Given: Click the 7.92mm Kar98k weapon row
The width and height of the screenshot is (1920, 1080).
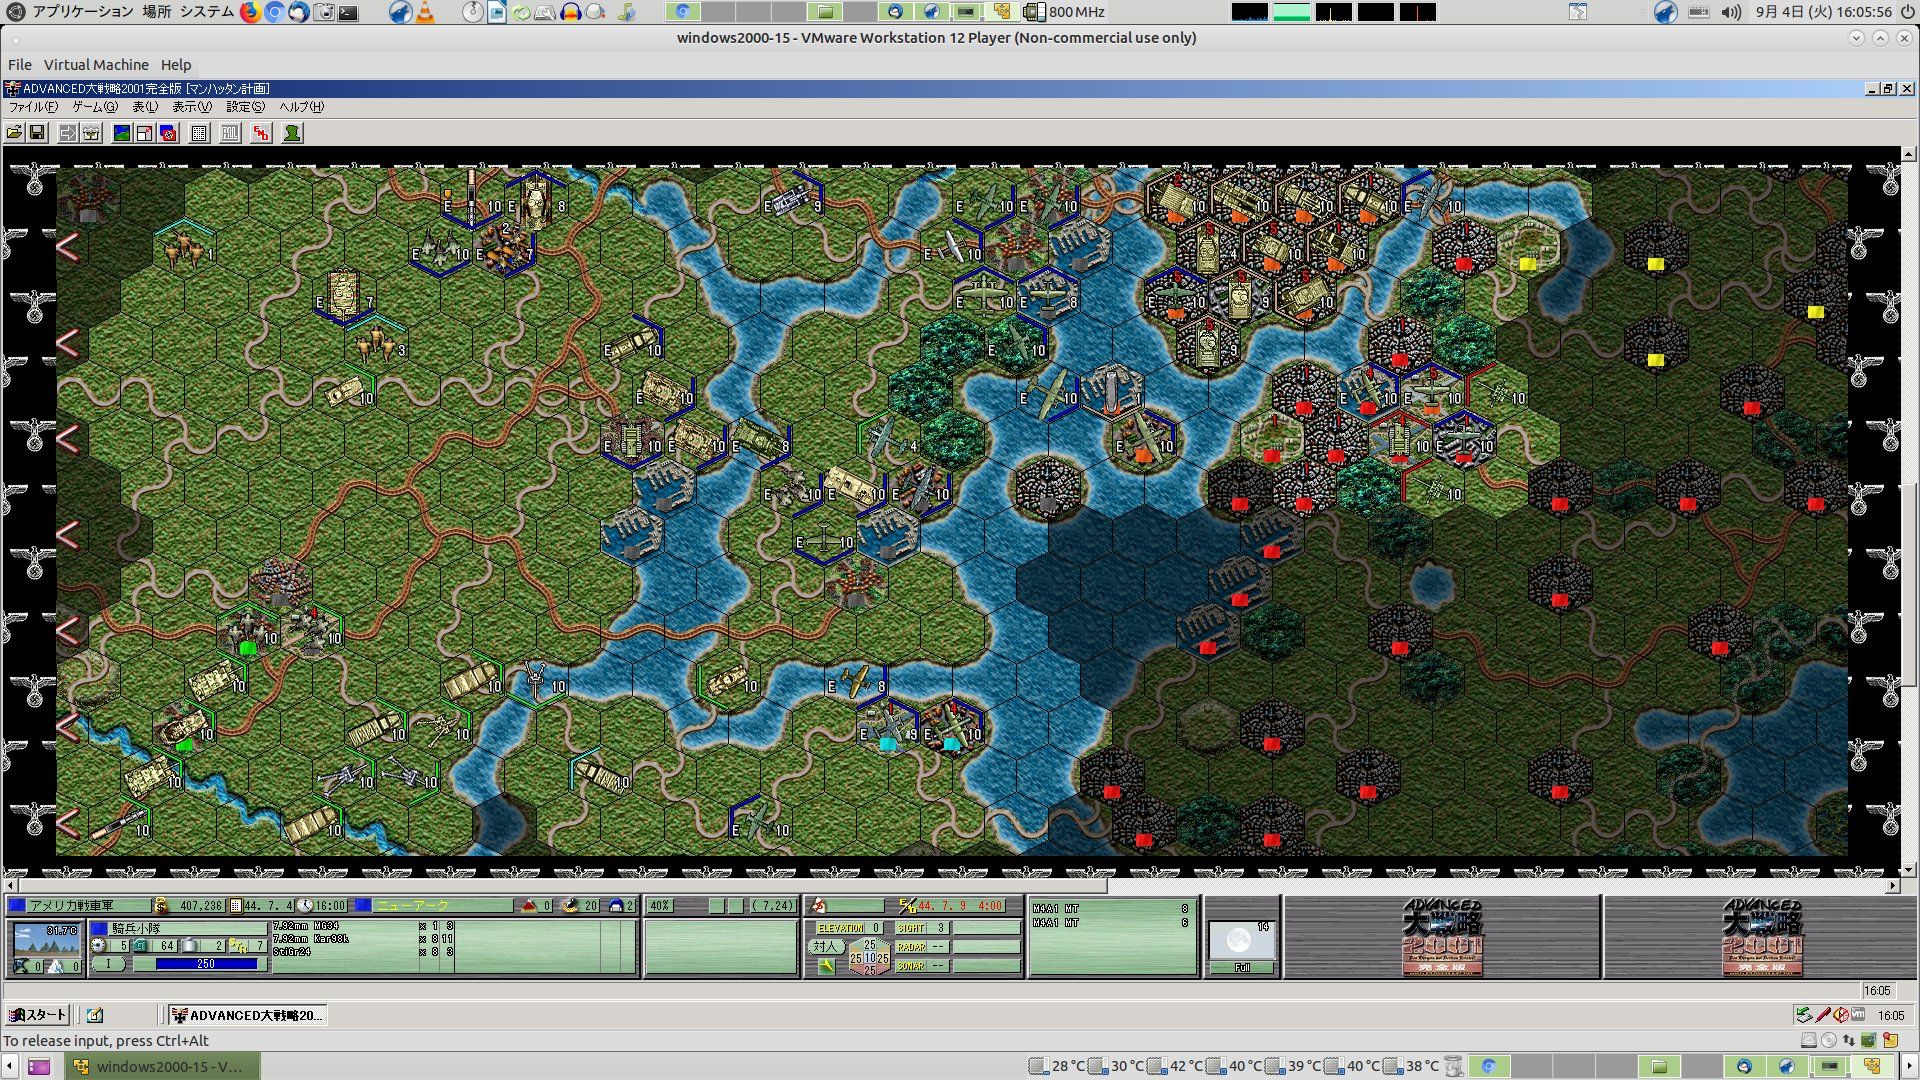Looking at the screenshot, I should 364,939.
